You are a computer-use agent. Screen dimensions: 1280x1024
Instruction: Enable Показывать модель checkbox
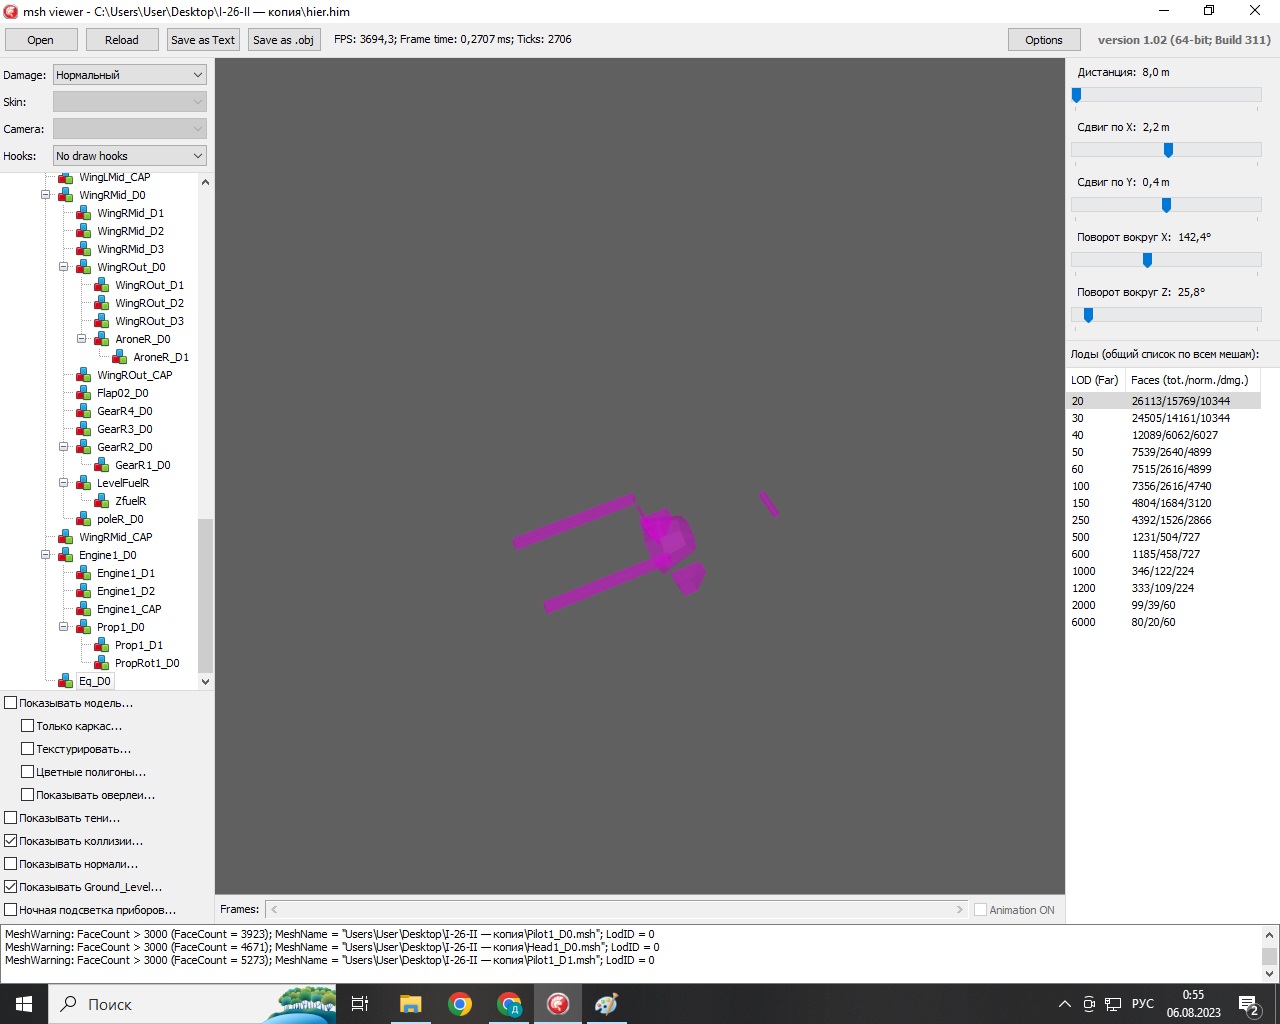11,703
